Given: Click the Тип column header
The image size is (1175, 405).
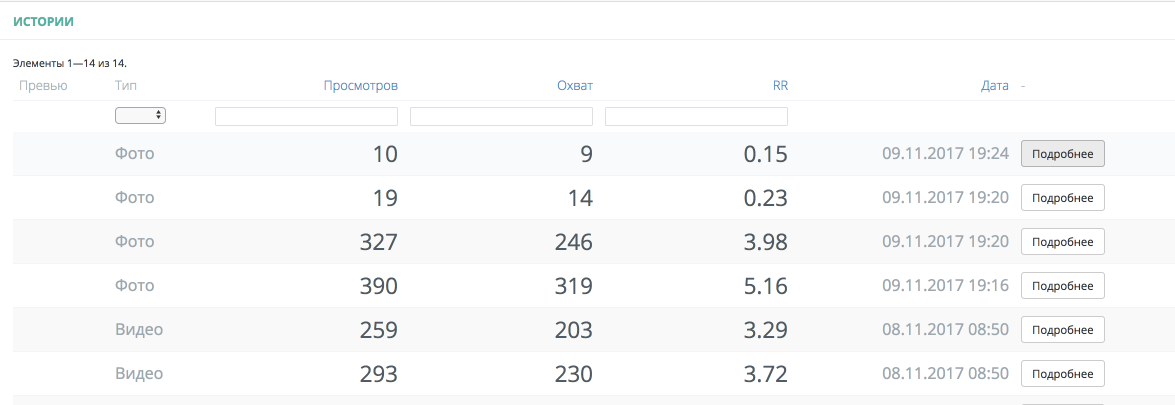Looking at the screenshot, I should point(125,86).
